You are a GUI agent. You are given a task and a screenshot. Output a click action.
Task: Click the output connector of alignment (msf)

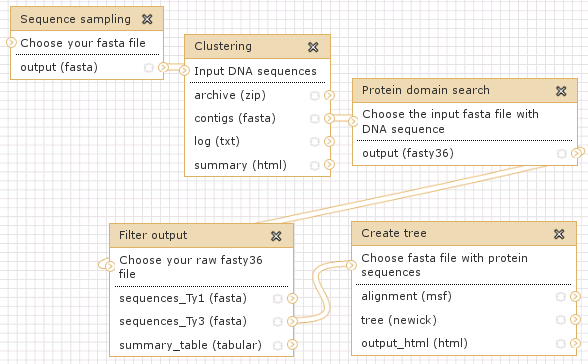coord(575,297)
